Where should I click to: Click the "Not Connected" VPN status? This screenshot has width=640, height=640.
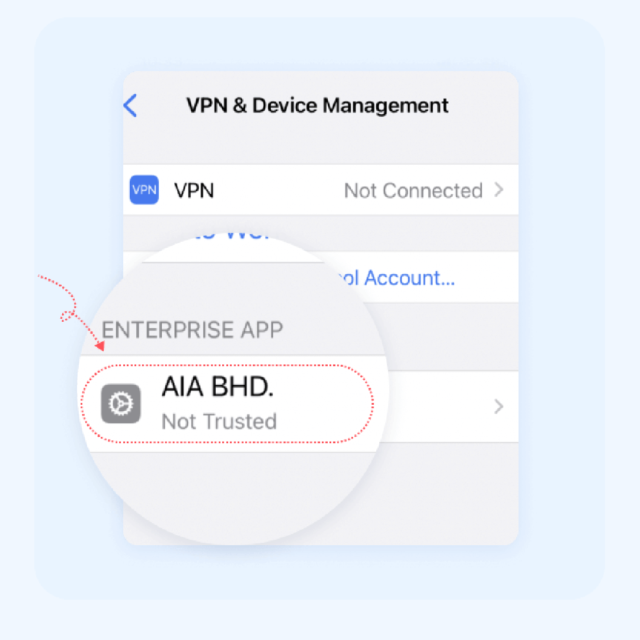[413, 191]
